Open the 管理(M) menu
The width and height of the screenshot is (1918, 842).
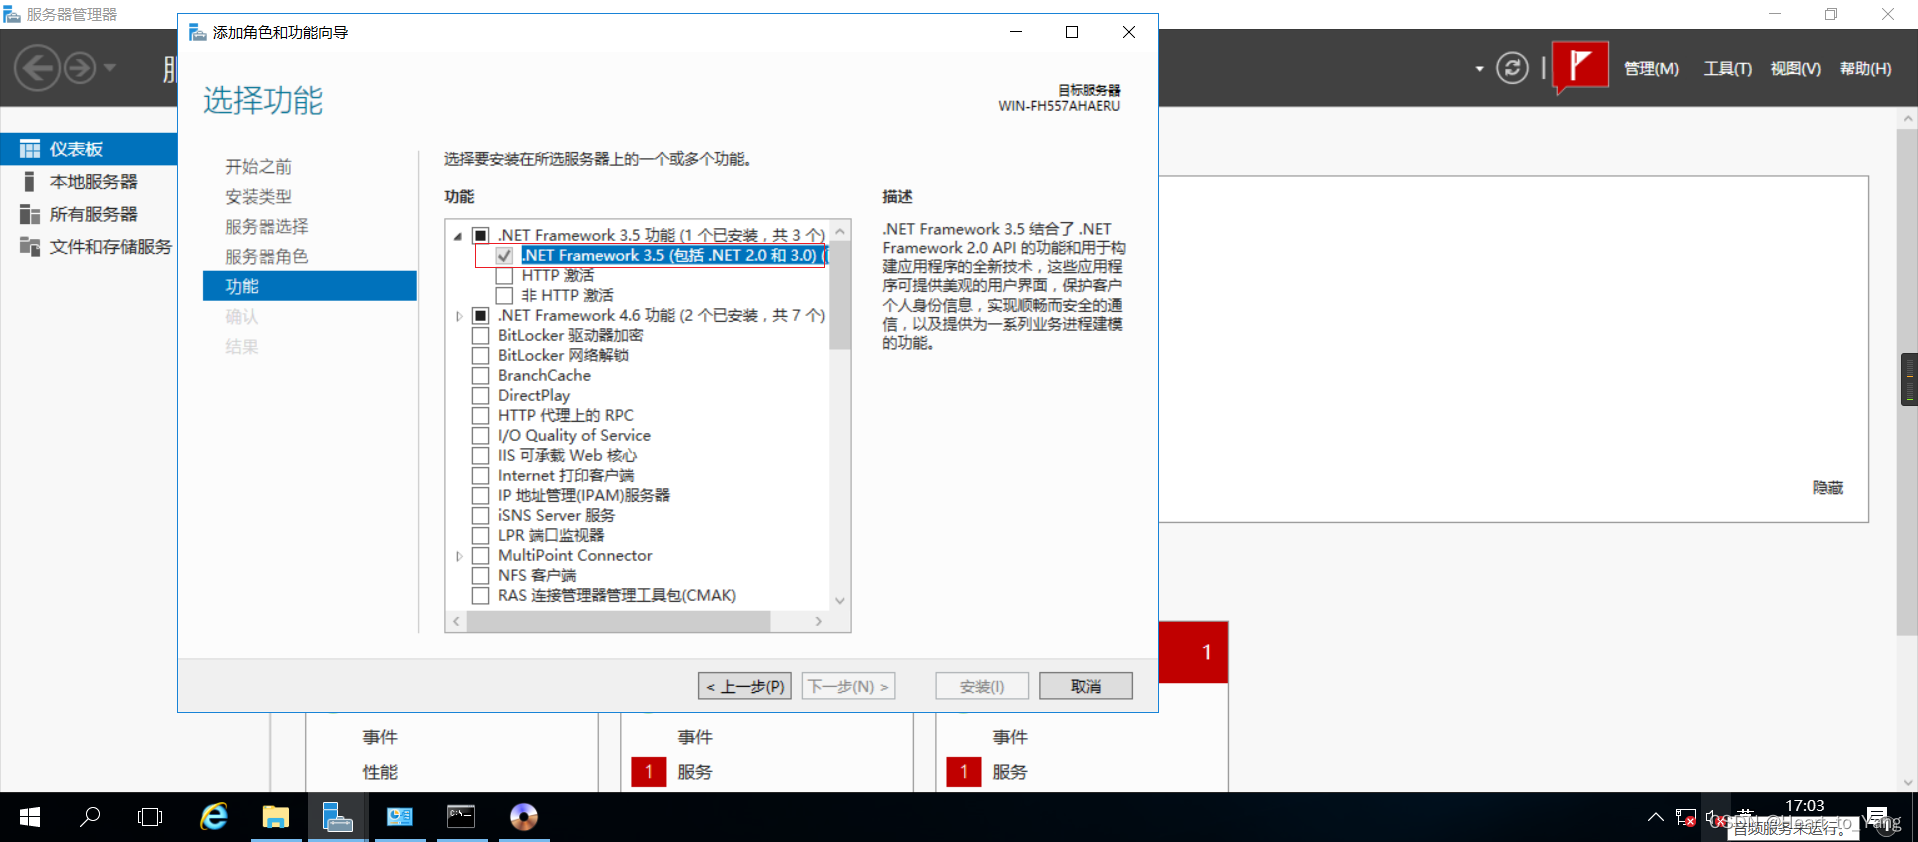coord(1651,68)
